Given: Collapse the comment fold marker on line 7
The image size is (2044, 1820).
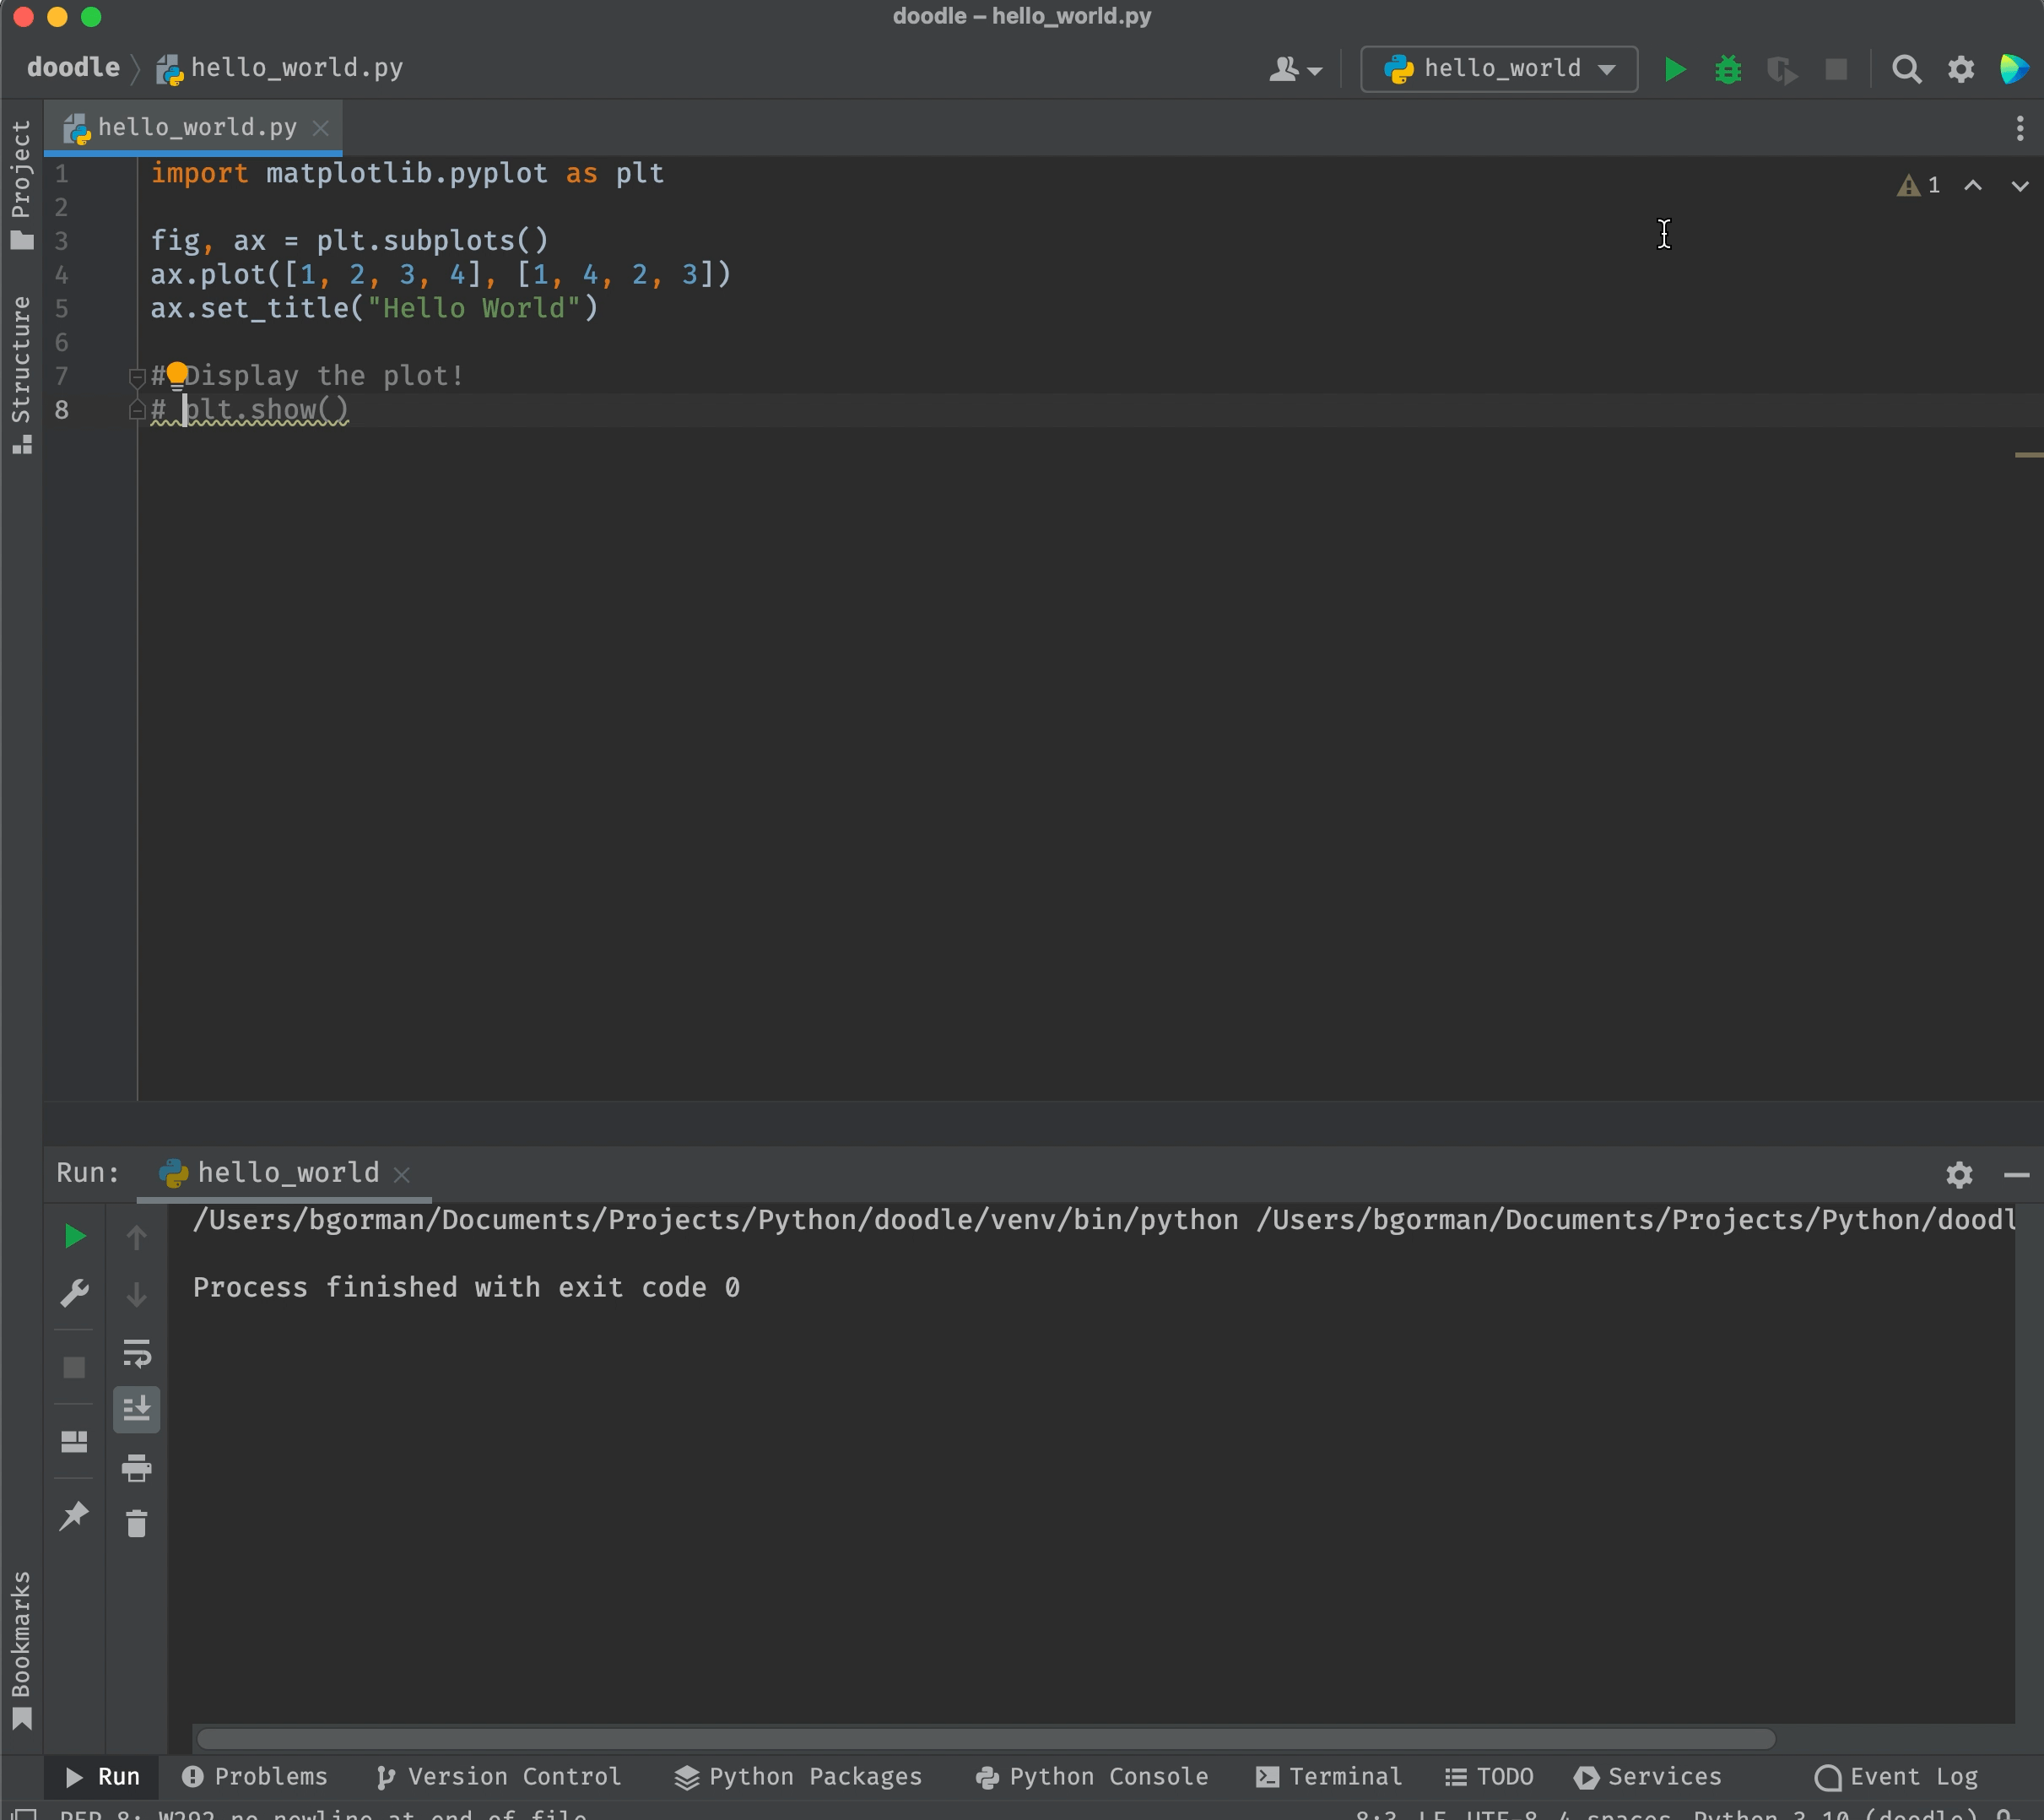Looking at the screenshot, I should tap(137, 377).
